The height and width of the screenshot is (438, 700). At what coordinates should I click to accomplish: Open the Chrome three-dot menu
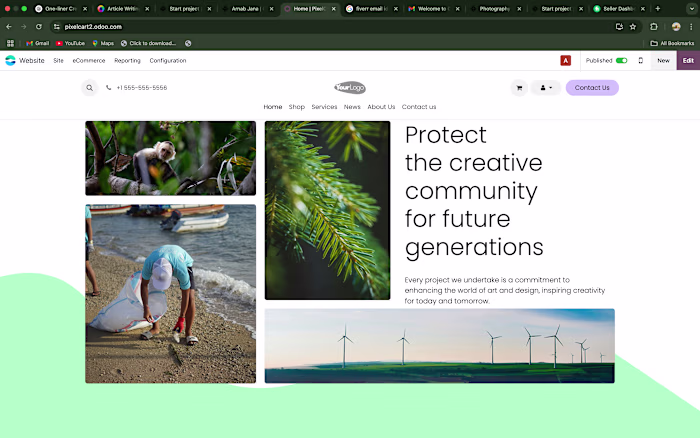[x=691, y=27]
